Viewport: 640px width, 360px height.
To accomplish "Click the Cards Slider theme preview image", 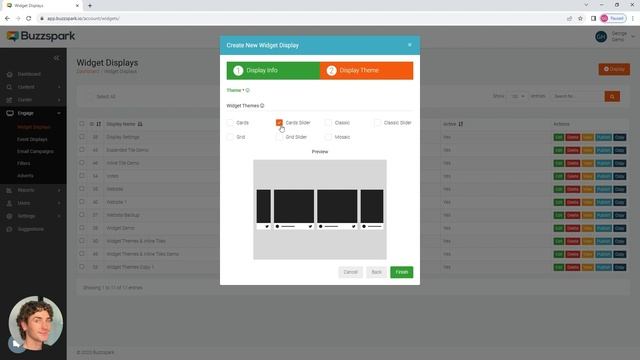I will (320, 209).
